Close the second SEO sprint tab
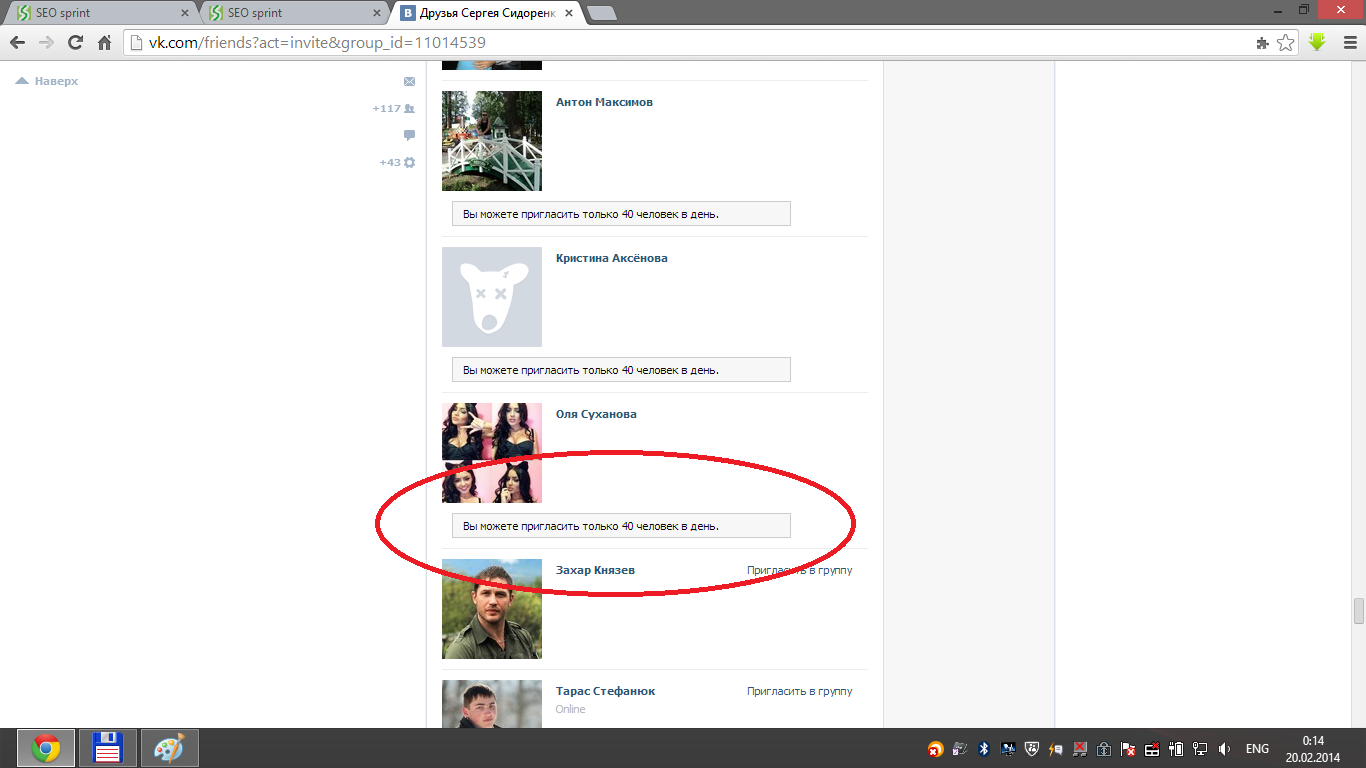The height and width of the screenshot is (768, 1366). pos(377,14)
